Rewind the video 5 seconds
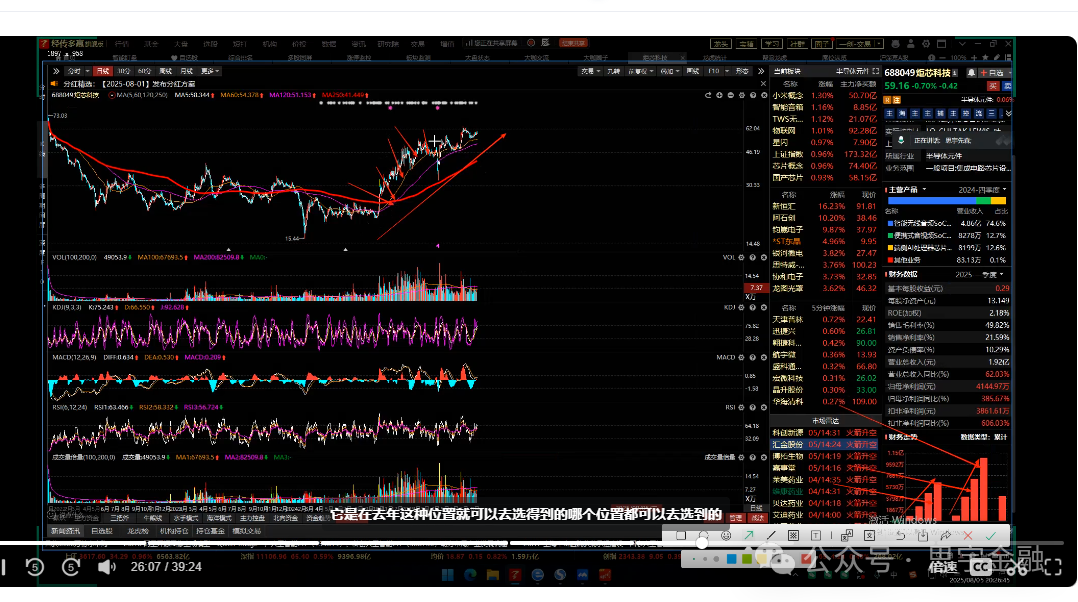 [x=34, y=567]
